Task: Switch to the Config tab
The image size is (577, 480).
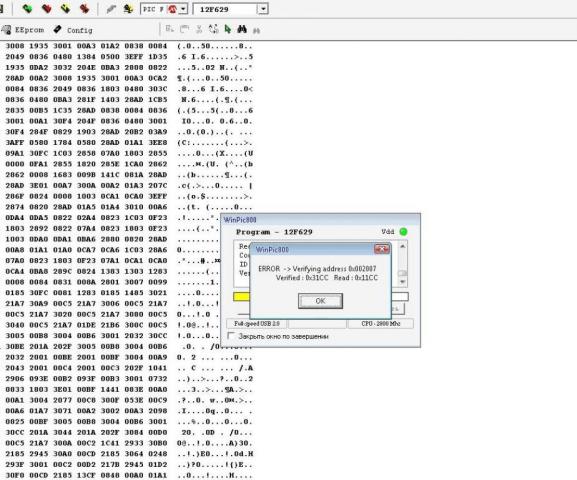Action: [x=73, y=30]
